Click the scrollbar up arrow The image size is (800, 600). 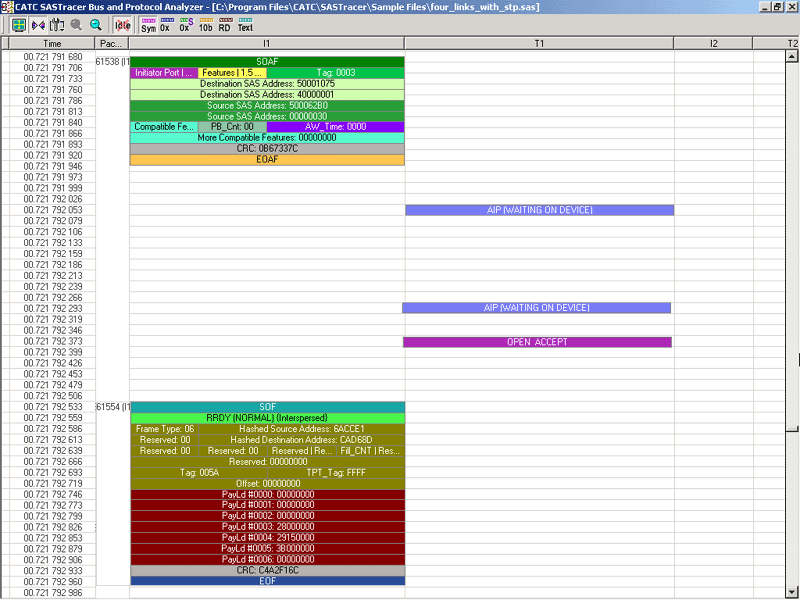point(791,56)
